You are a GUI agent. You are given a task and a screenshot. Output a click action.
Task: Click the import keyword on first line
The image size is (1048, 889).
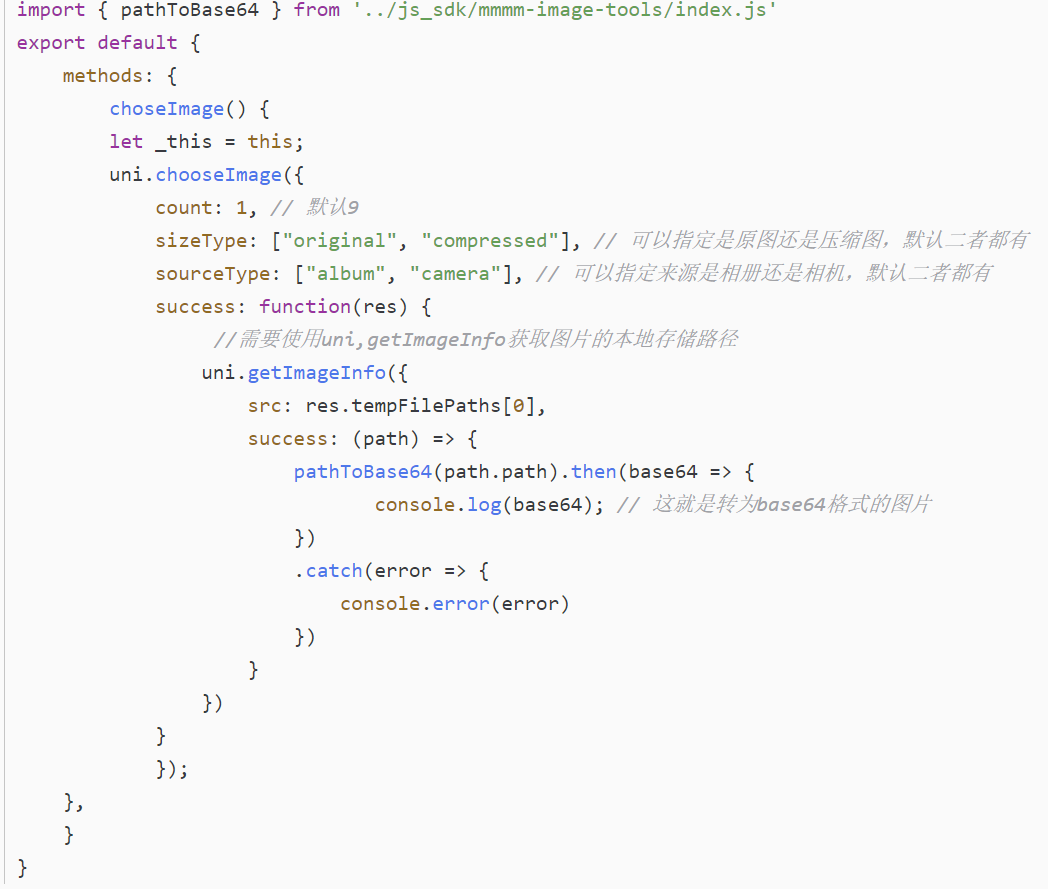[51, 10]
